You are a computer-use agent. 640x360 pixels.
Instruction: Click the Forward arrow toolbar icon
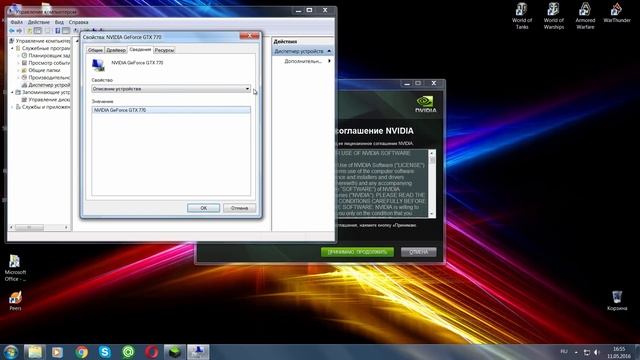(19, 31)
